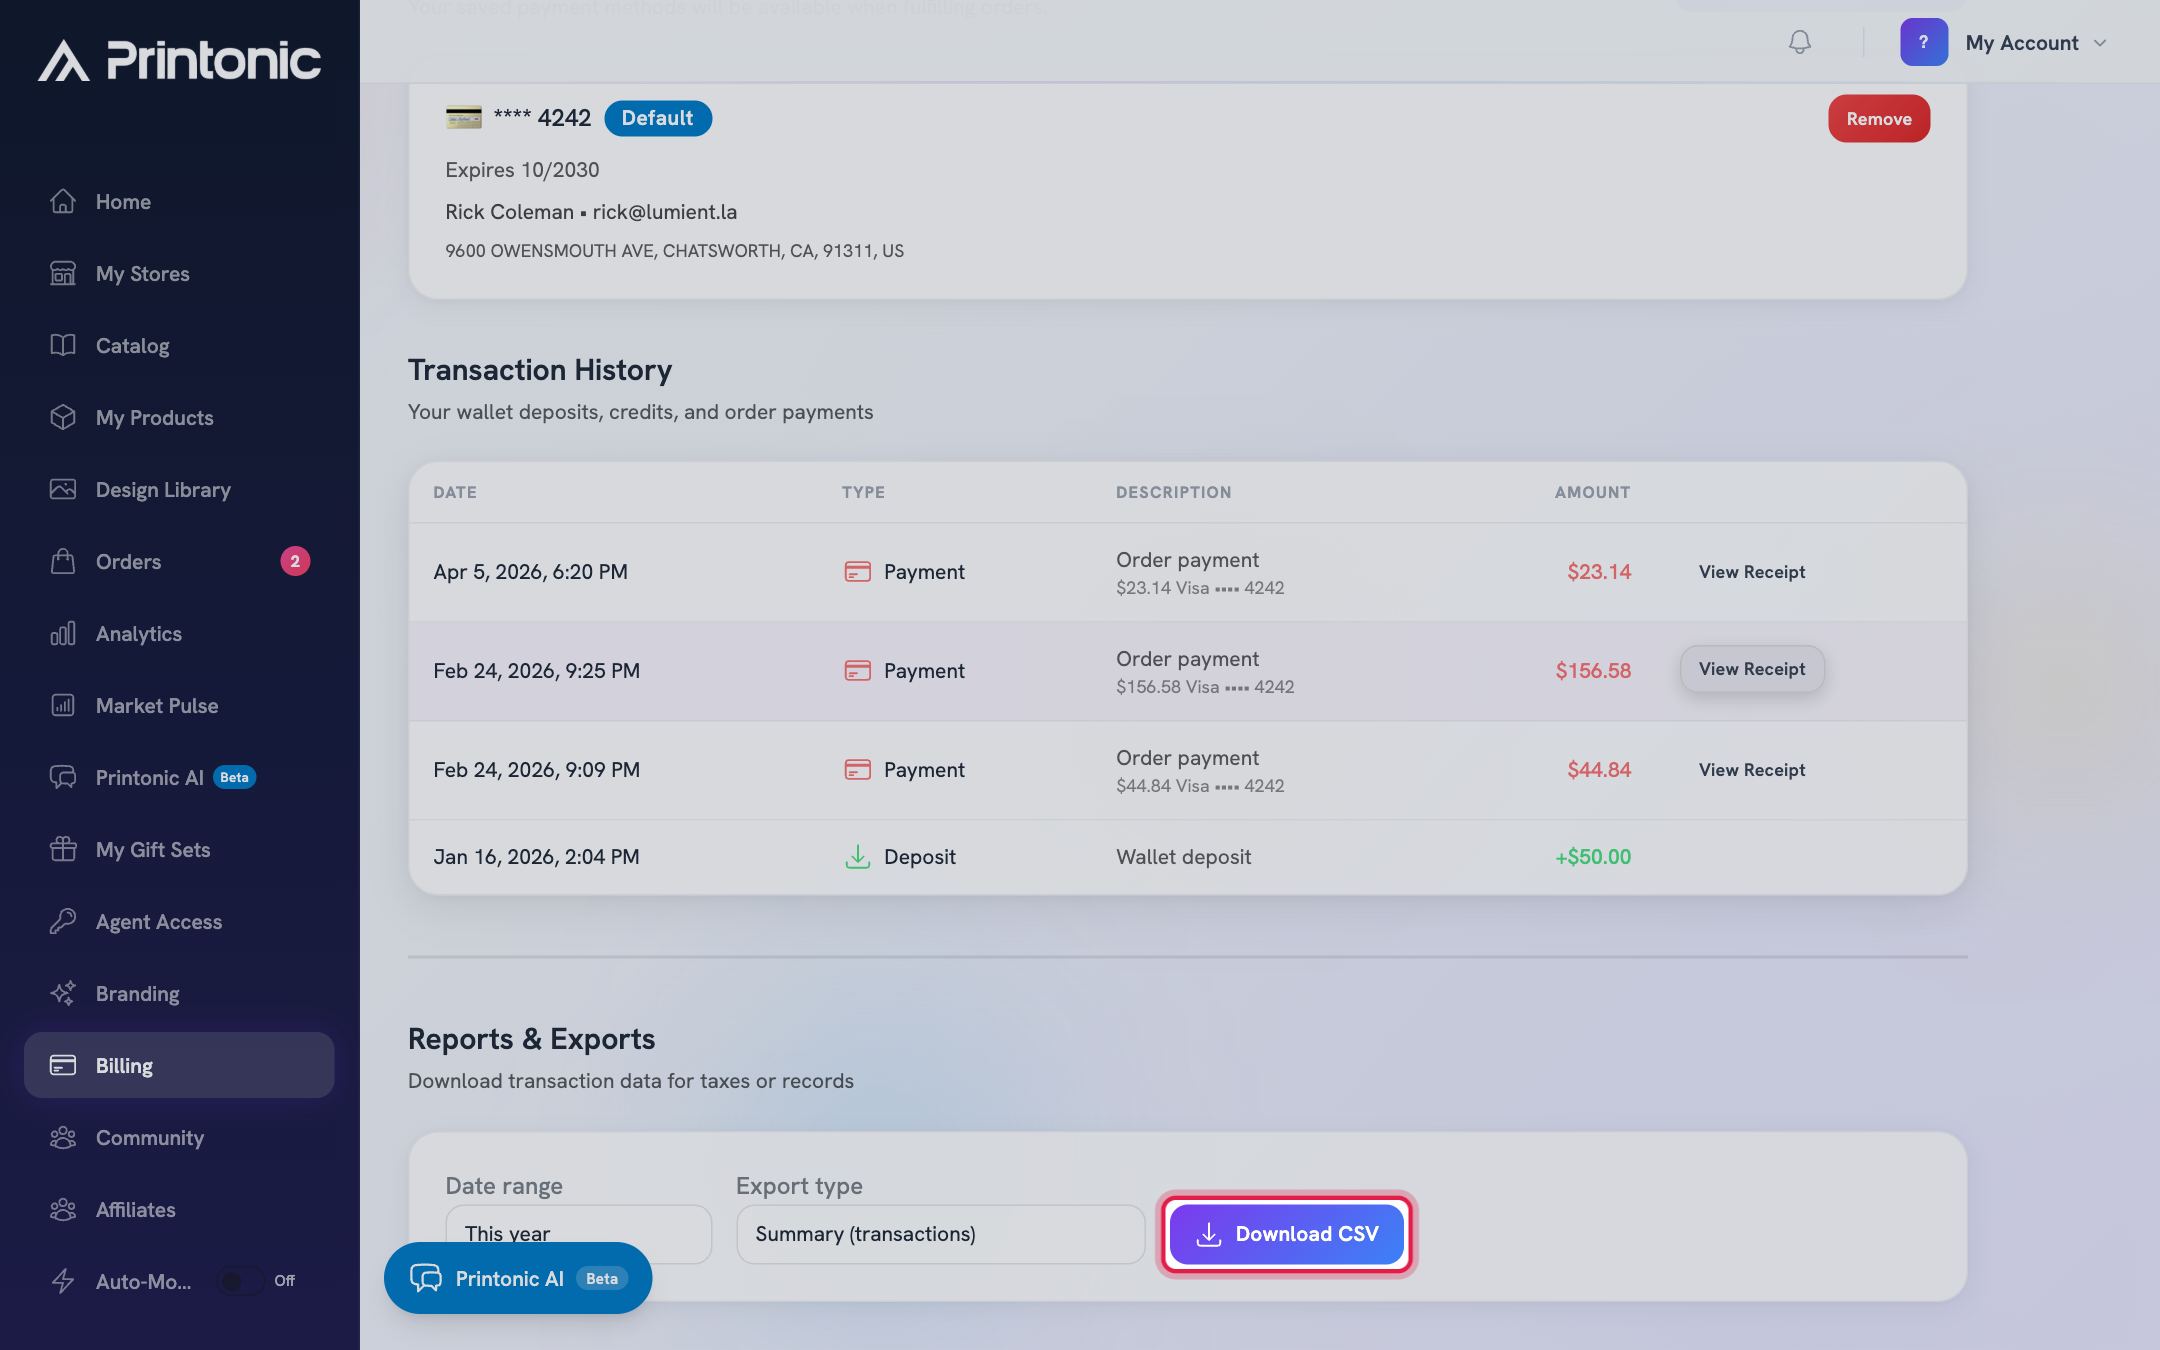Click the credit card icon beside 4242
Image resolution: width=2160 pixels, height=1350 pixels.
(x=463, y=118)
